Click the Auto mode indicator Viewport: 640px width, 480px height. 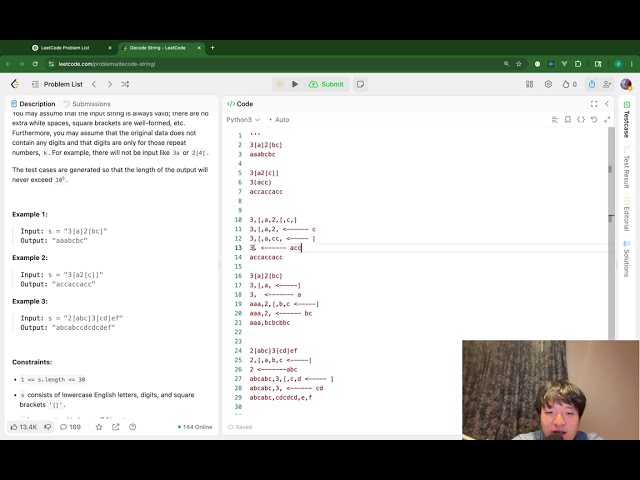(279, 120)
